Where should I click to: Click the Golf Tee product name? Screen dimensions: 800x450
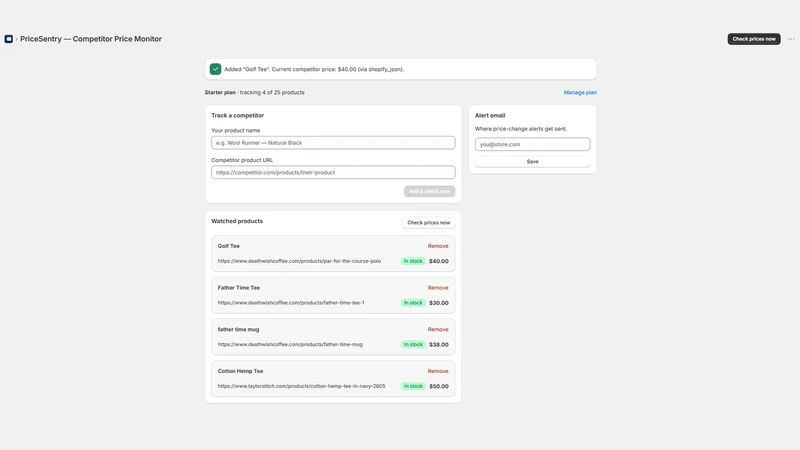coord(229,246)
